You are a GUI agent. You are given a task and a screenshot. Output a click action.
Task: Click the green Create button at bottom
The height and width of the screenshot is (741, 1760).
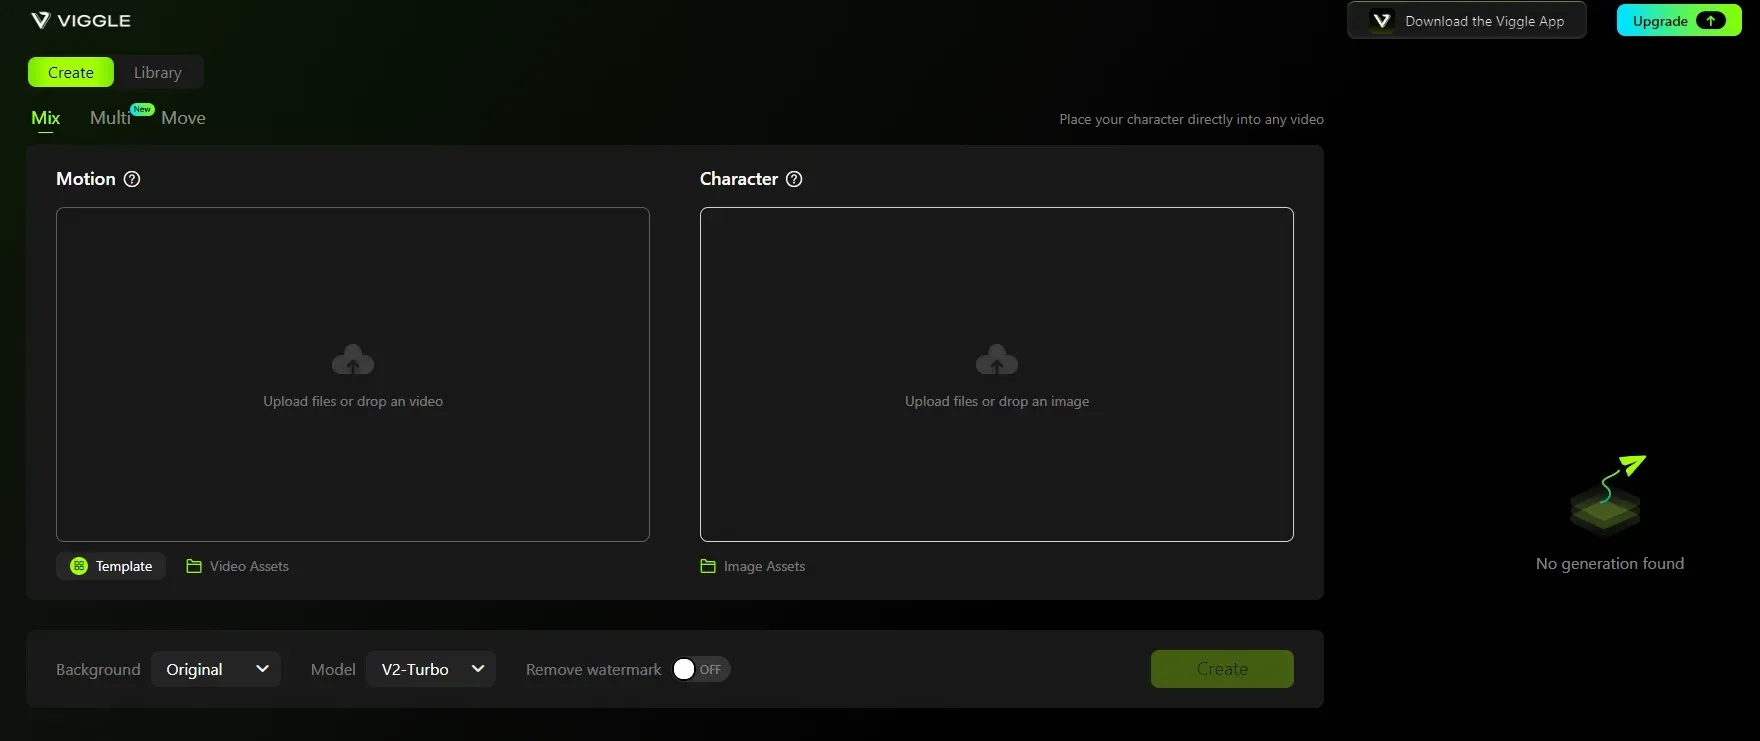pyautogui.click(x=1222, y=669)
